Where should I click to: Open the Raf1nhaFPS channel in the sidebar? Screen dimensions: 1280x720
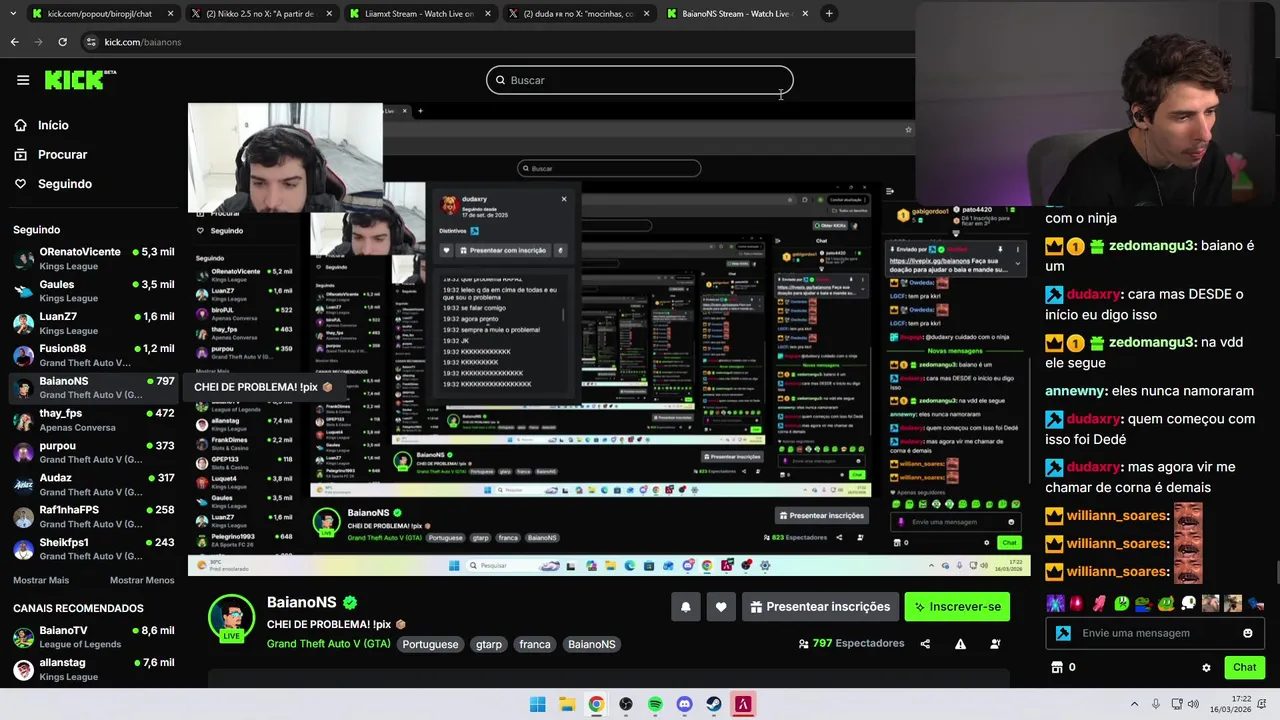tap(94, 516)
